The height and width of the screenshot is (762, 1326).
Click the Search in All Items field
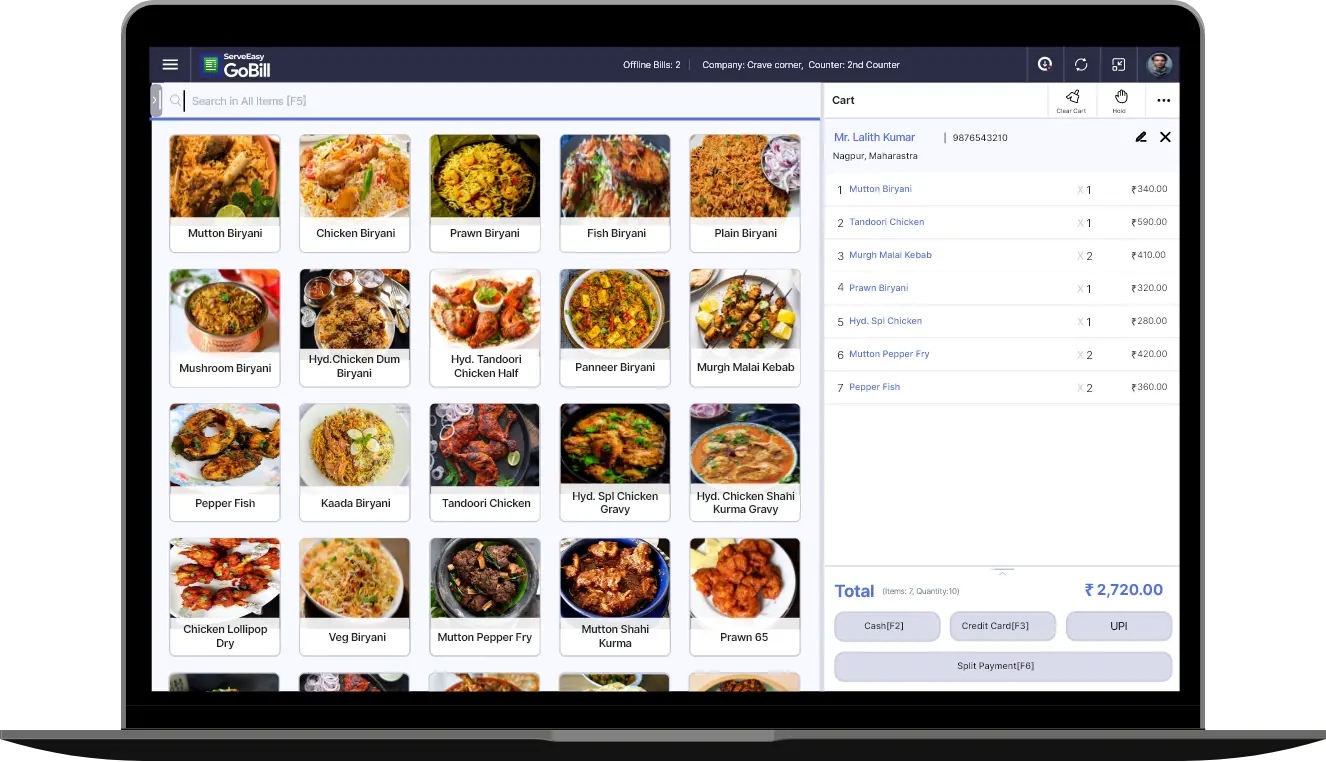(x=500, y=101)
